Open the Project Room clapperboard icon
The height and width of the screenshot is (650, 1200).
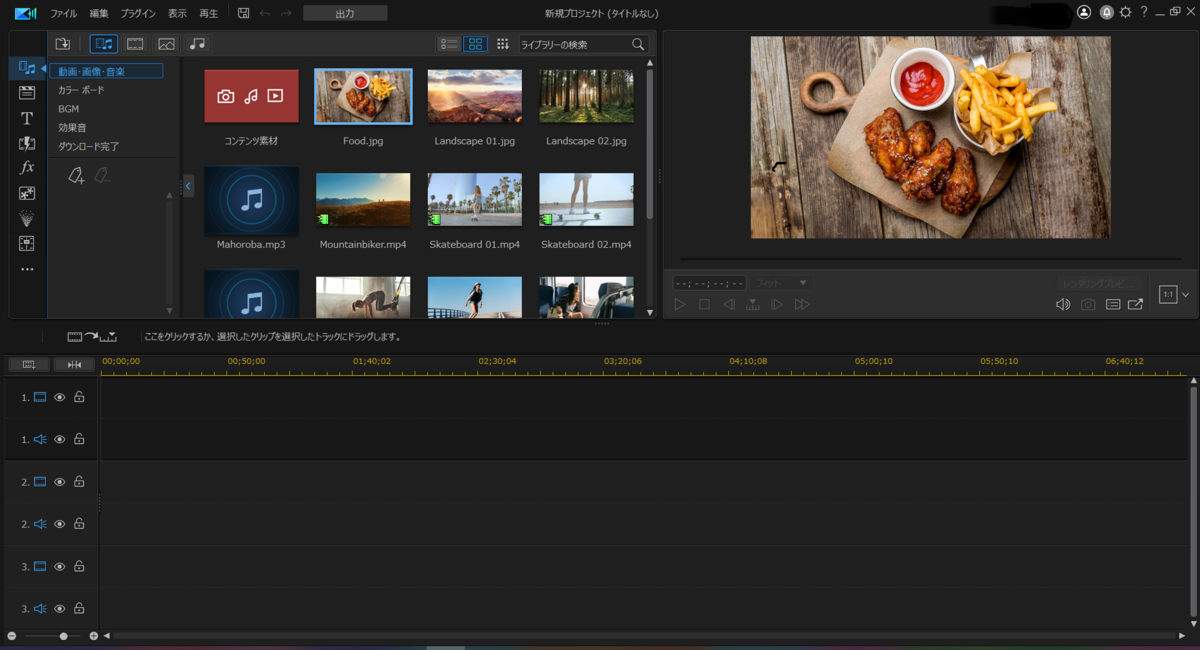pyautogui.click(x=27, y=93)
